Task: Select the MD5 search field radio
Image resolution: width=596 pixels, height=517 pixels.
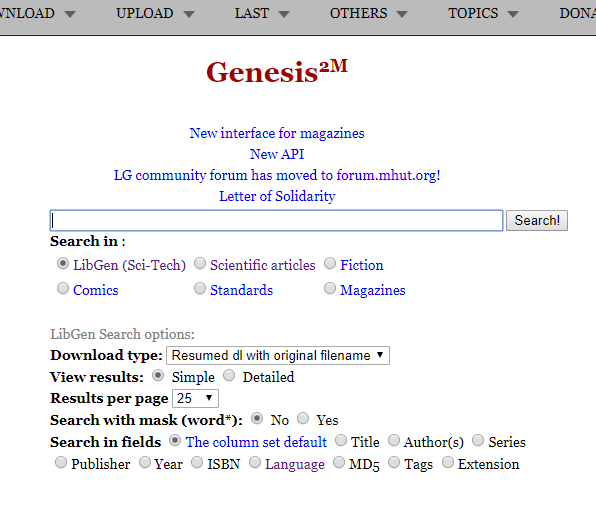Action: pos(339,463)
